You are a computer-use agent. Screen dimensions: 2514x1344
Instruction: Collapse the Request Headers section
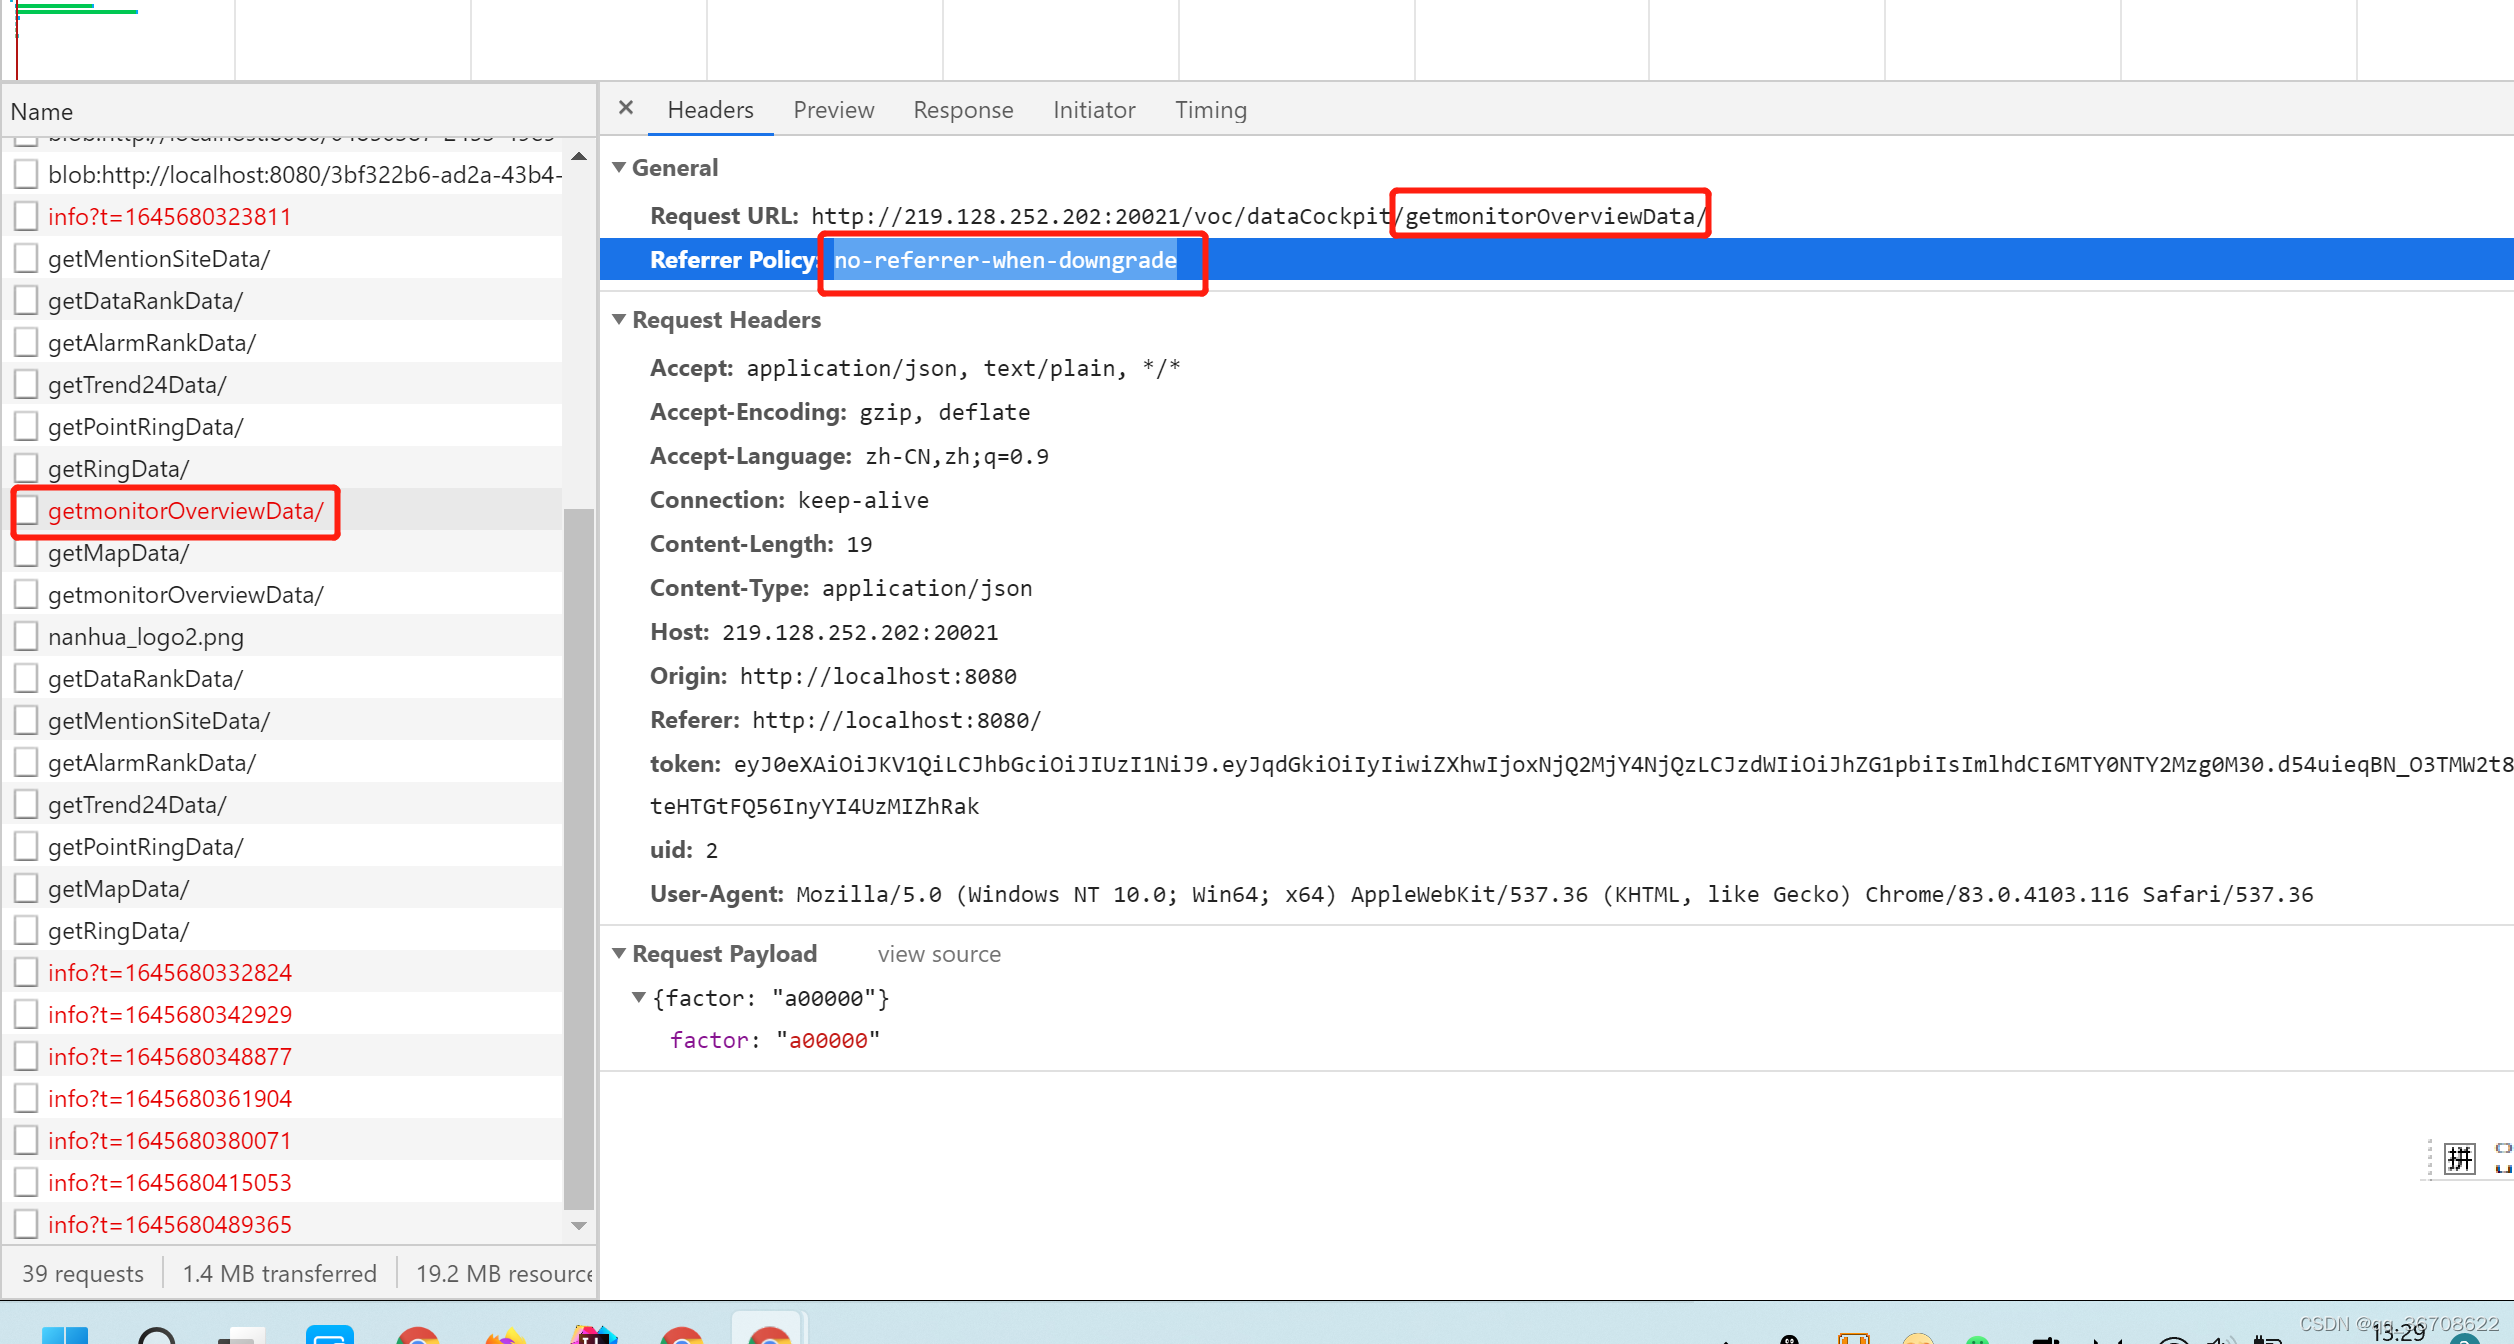coord(619,319)
